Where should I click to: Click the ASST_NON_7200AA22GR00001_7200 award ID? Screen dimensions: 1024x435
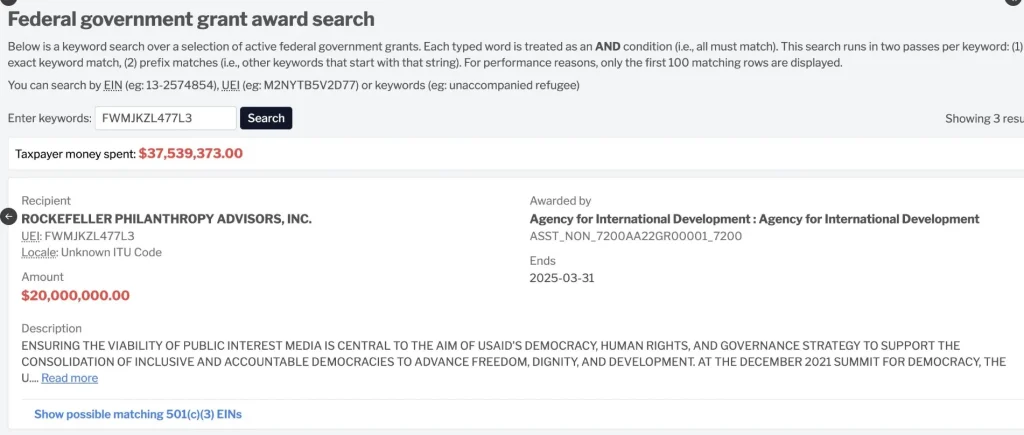click(x=635, y=236)
